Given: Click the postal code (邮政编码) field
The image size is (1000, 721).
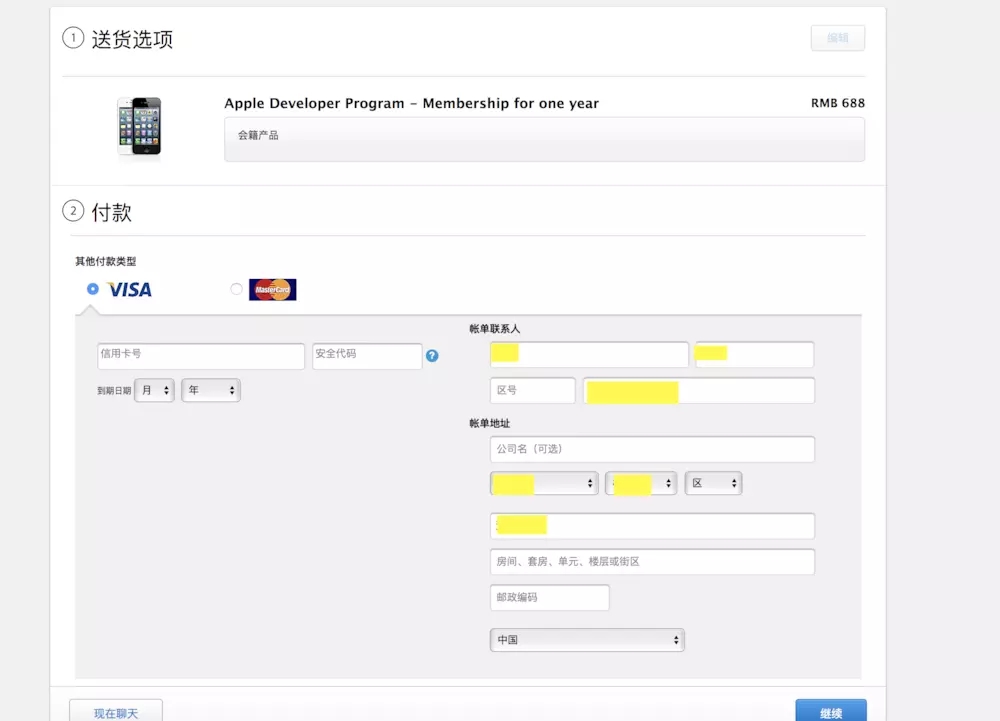Looking at the screenshot, I should coord(549,598).
